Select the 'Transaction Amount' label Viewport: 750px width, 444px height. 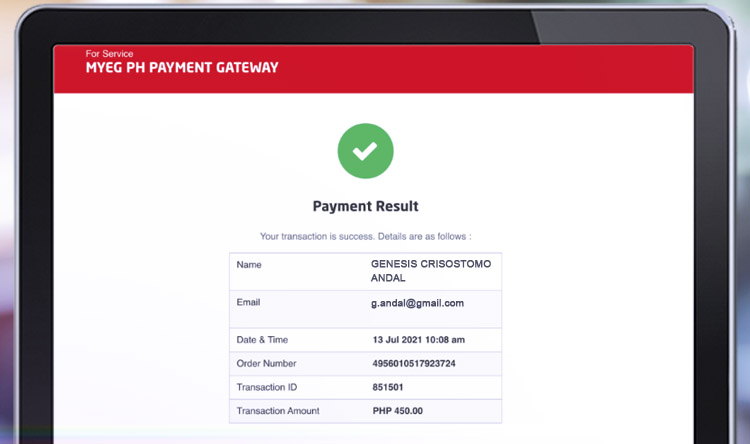pyautogui.click(x=278, y=411)
